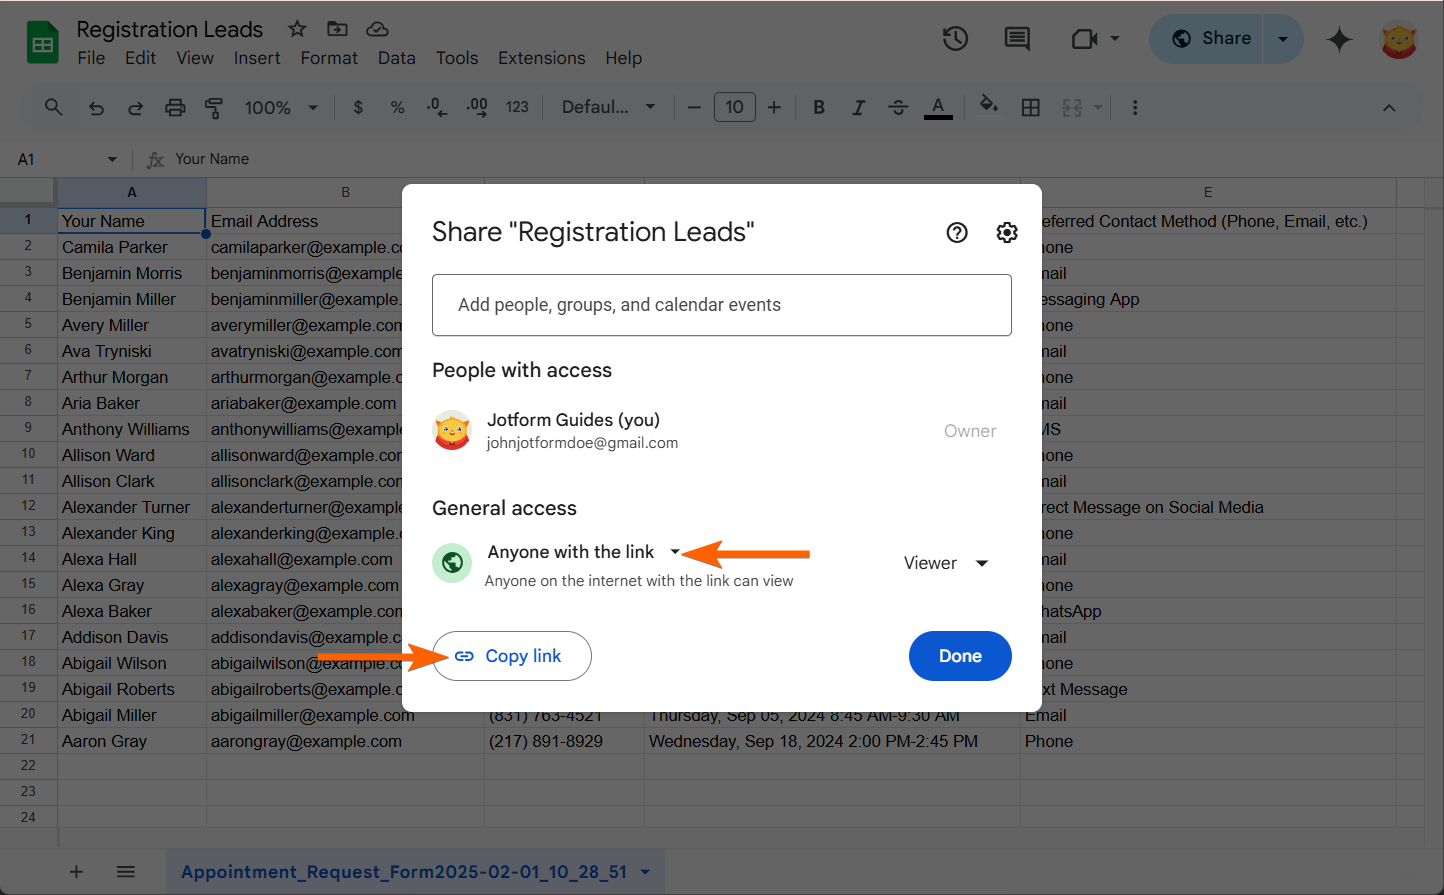This screenshot has height=895, width=1444.
Task: Click the main Share button
Action: (1208, 39)
